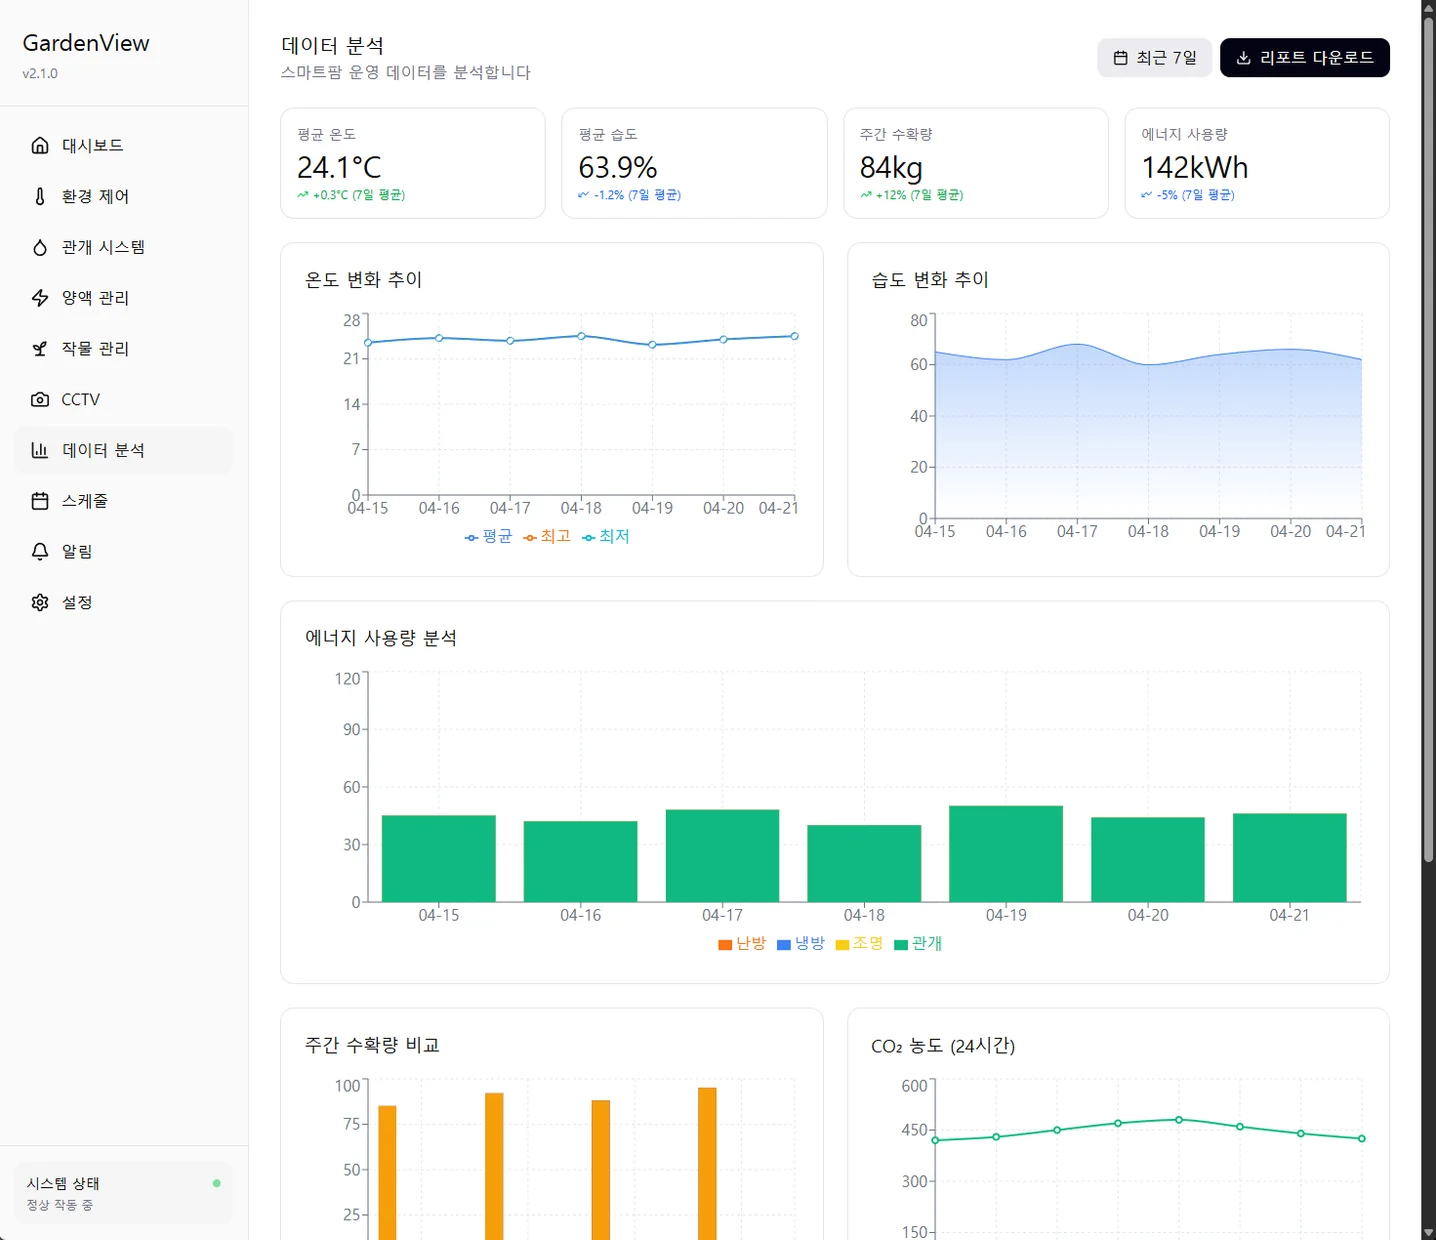Open the 설정 sidebar link

click(x=124, y=603)
